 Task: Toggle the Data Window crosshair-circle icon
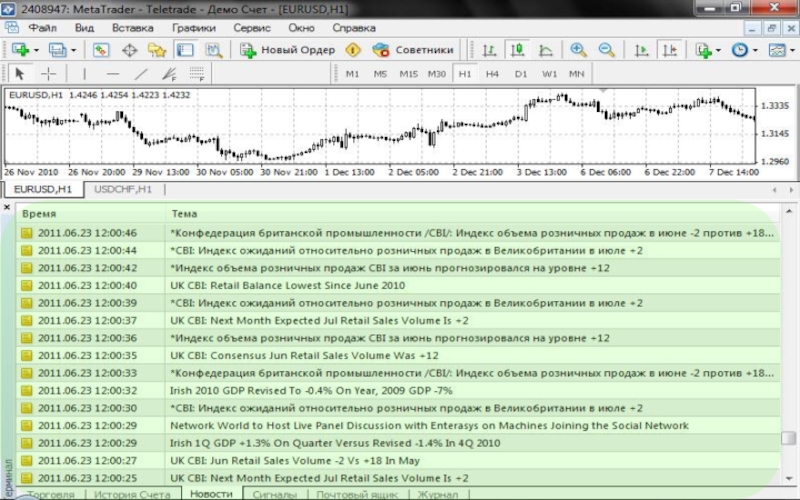[129, 50]
